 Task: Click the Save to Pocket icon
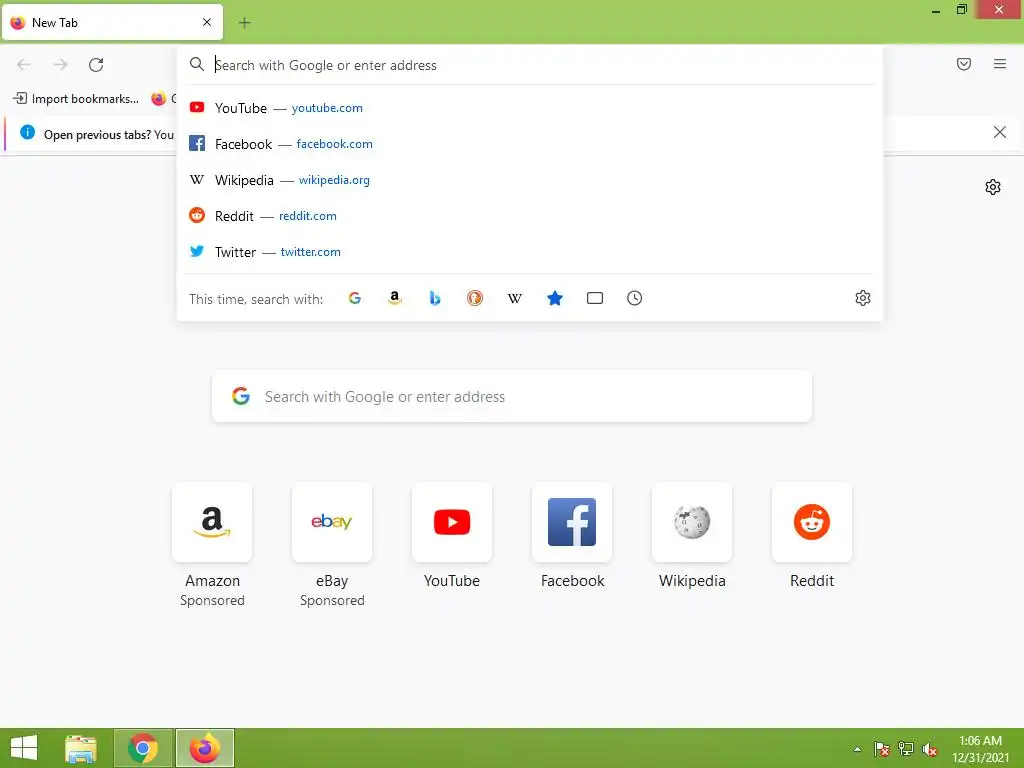[964, 64]
